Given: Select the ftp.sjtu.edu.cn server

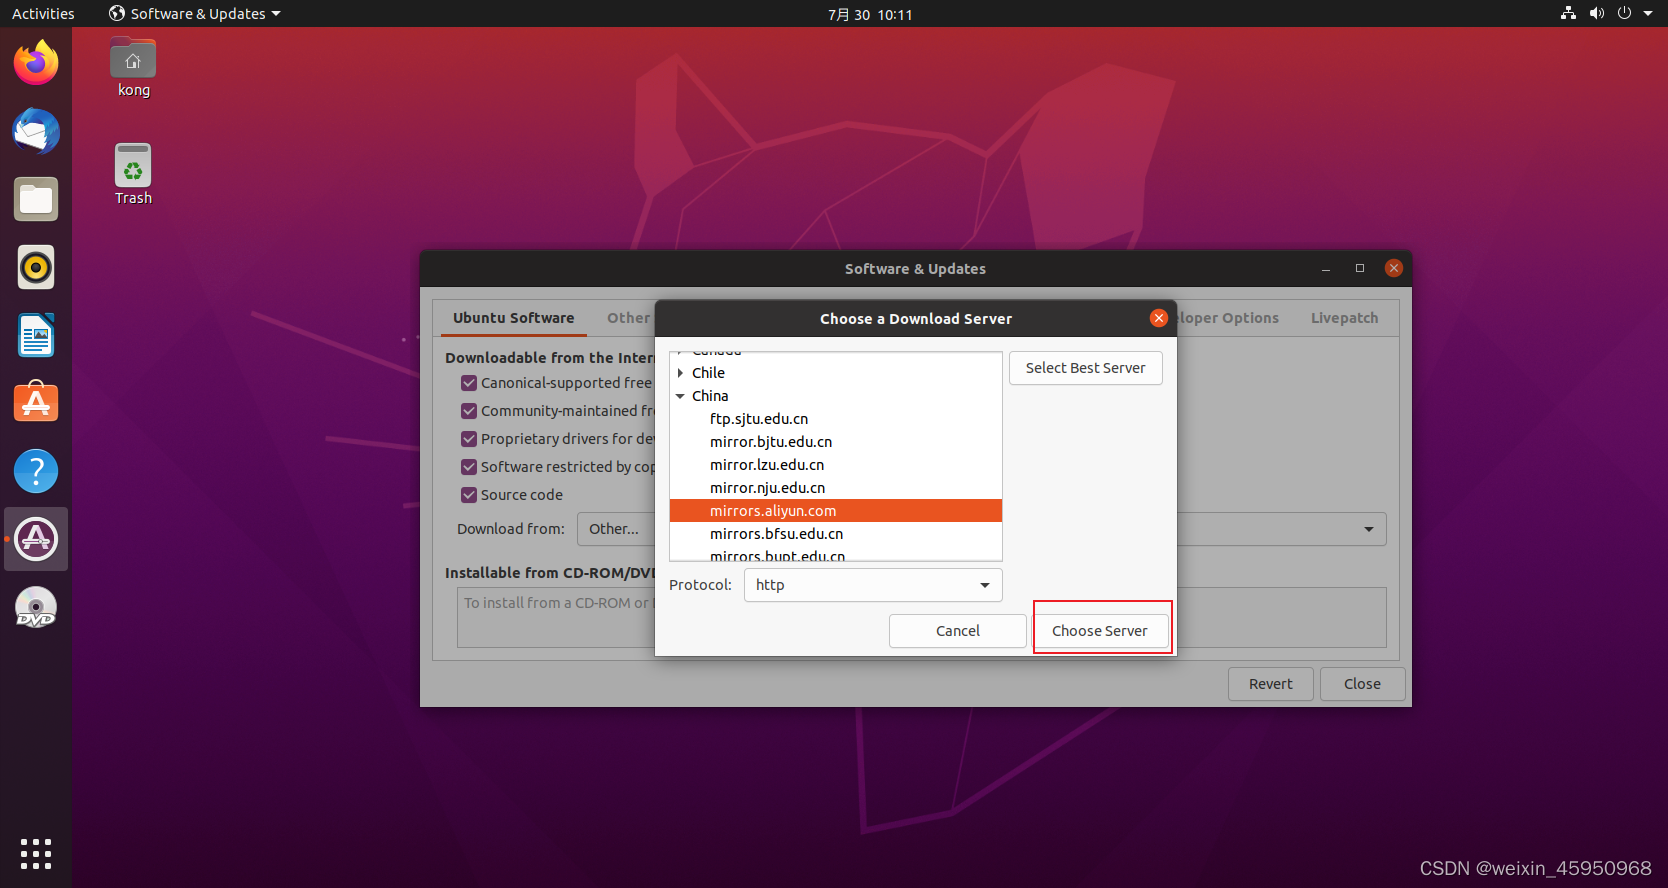Looking at the screenshot, I should [836, 419].
